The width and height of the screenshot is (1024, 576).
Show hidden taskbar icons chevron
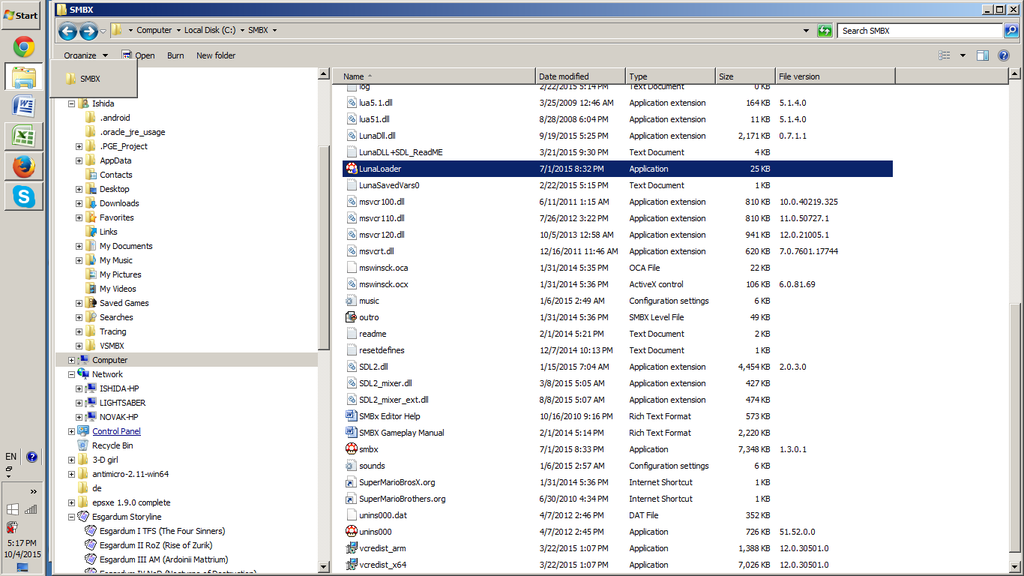pyautogui.click(x=33, y=491)
